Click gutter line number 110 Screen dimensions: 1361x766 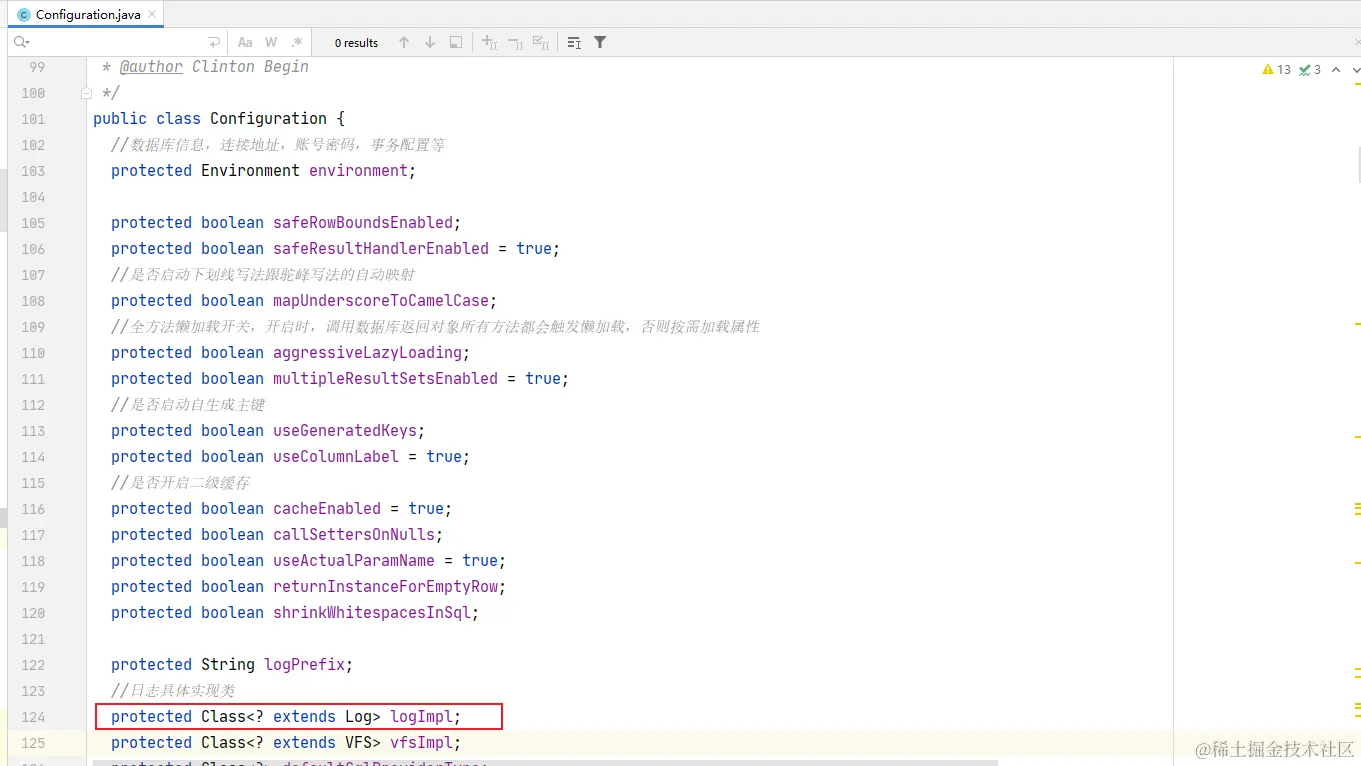pos(33,353)
